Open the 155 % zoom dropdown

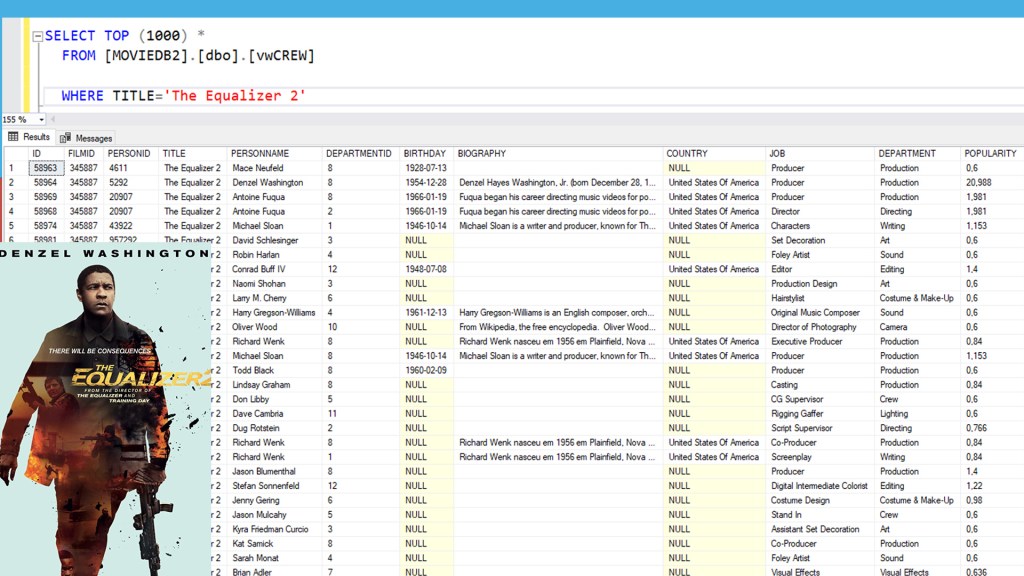(x=41, y=120)
